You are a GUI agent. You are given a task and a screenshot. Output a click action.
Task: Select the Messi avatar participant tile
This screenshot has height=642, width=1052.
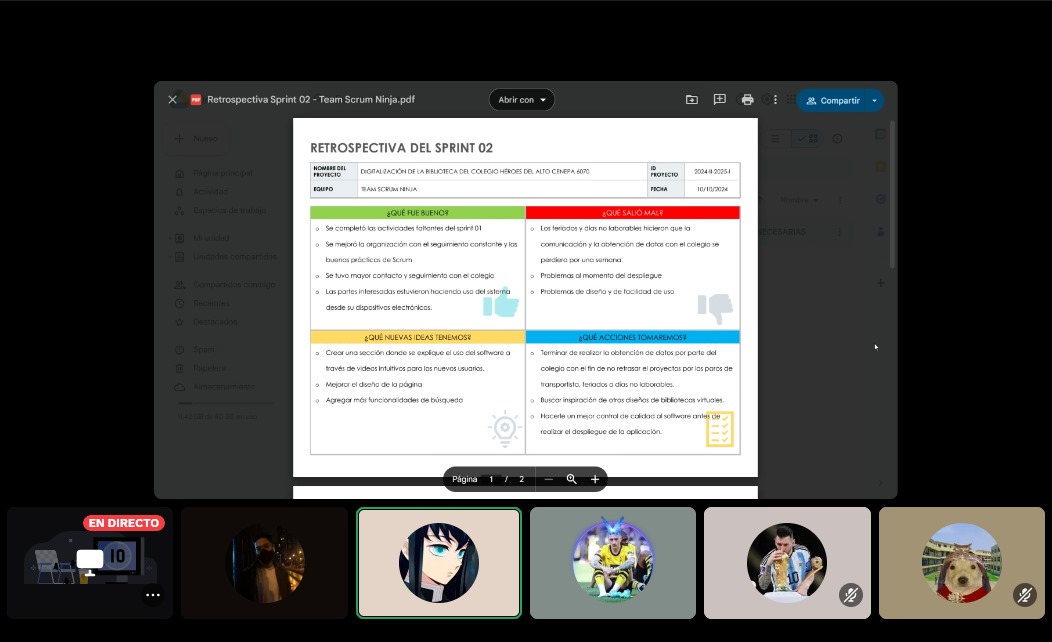click(x=786, y=563)
